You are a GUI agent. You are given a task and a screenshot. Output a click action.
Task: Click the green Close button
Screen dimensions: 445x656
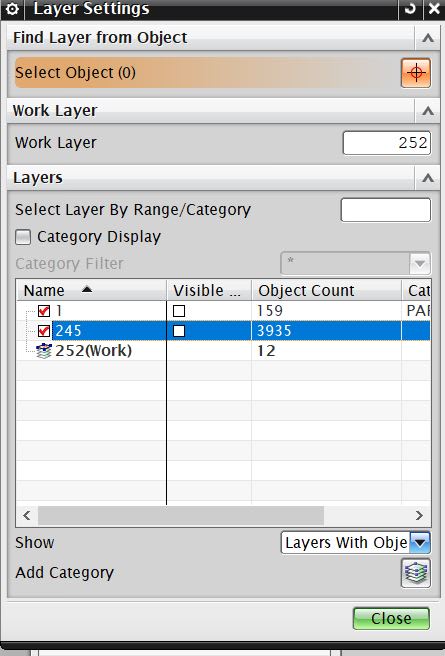click(391, 618)
